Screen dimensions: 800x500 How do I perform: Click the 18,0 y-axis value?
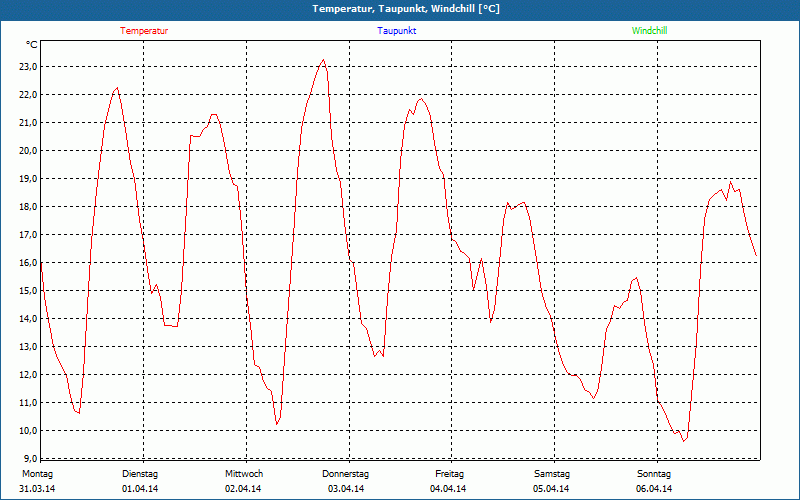(x=29, y=207)
